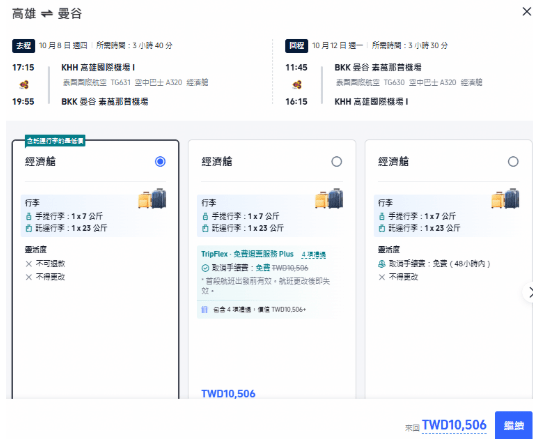Screen dimensions: 533x439
Task: Click the gift icon beside 4 benefits value
Action: pyautogui.click(x=204, y=309)
